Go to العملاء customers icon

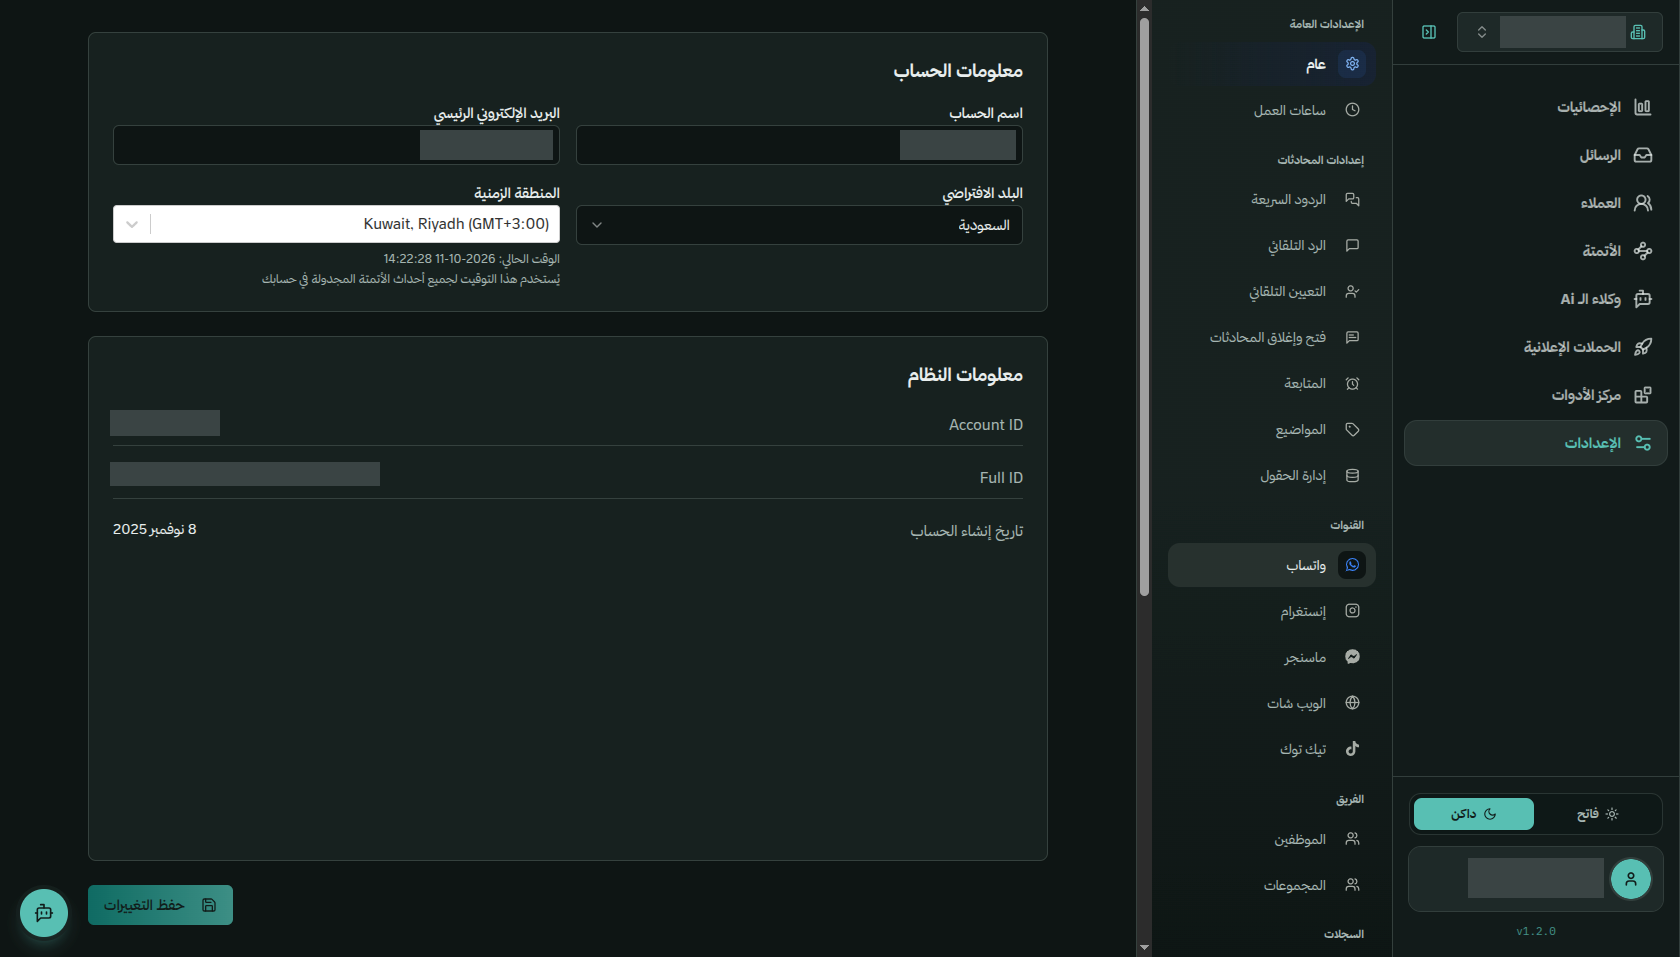pyautogui.click(x=1642, y=203)
